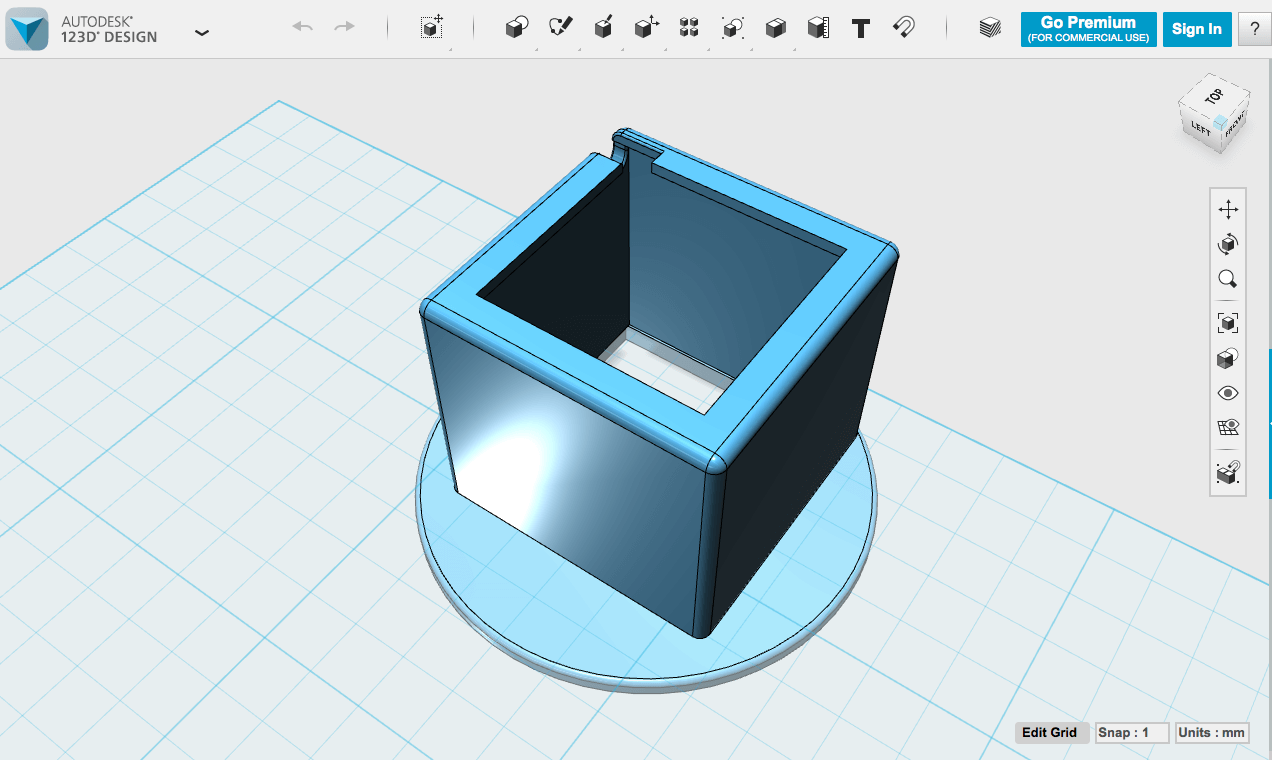The image size is (1272, 760).
Task: Select the Pan navigation tool
Action: click(1228, 209)
